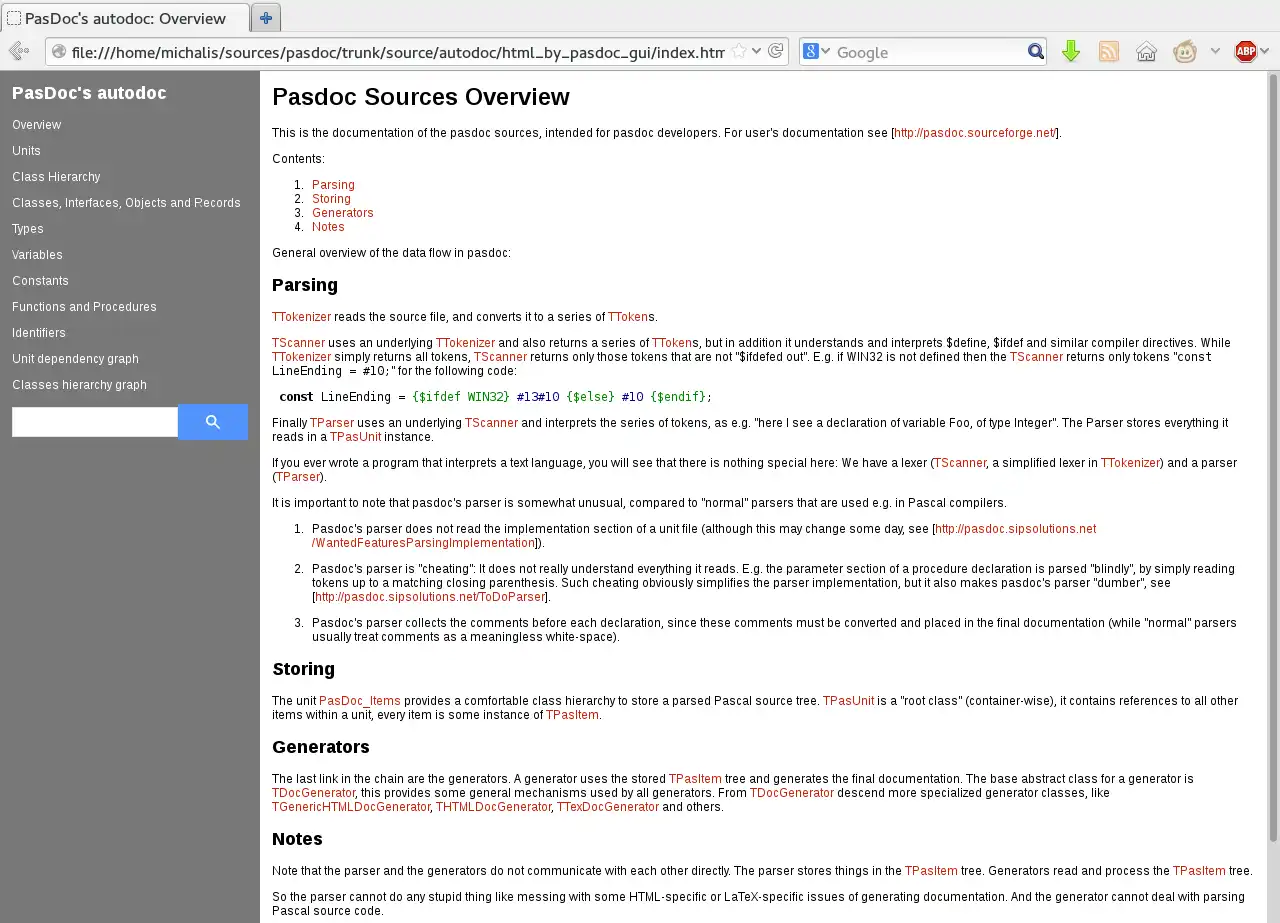Click the orange RSS feed icon

click(x=1109, y=52)
